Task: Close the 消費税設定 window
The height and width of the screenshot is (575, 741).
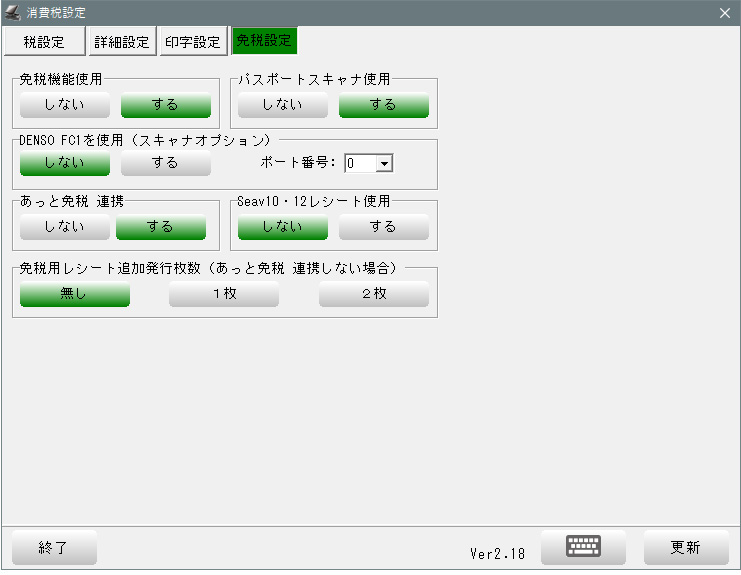Action: pyautogui.click(x=725, y=12)
